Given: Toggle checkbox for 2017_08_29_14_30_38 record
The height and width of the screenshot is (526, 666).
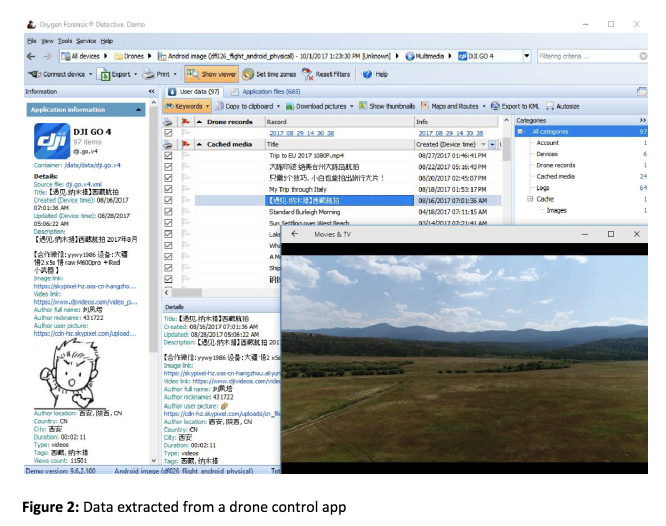Looking at the screenshot, I should click(x=168, y=133).
